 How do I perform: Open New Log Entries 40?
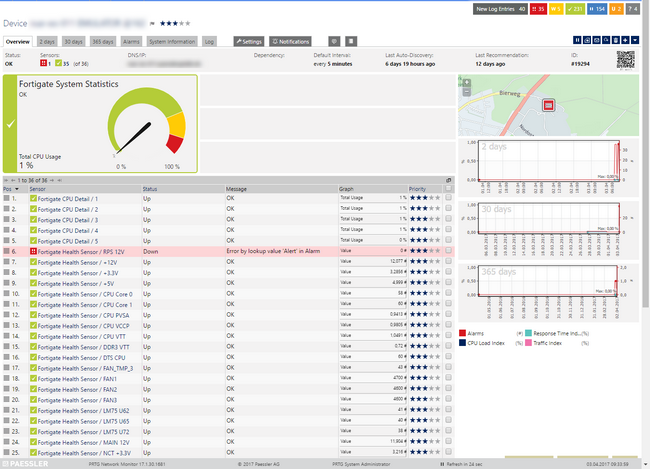pos(500,9)
